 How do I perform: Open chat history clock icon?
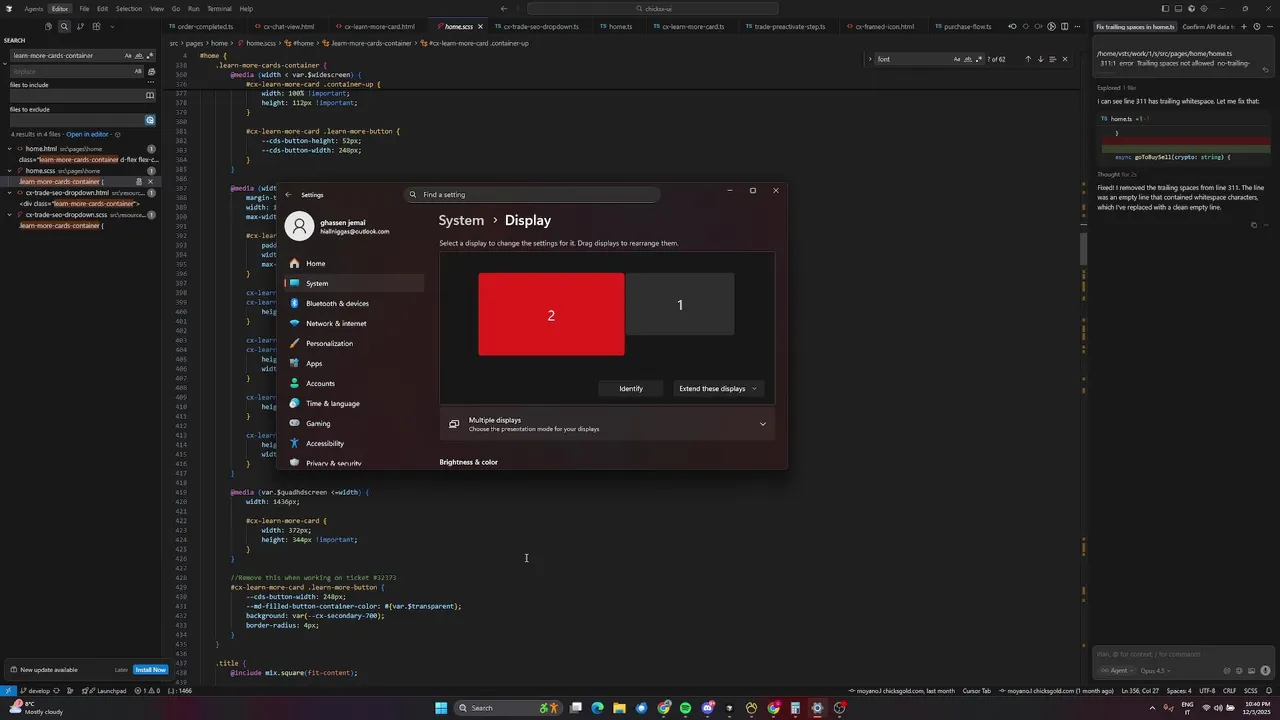(x=1255, y=27)
